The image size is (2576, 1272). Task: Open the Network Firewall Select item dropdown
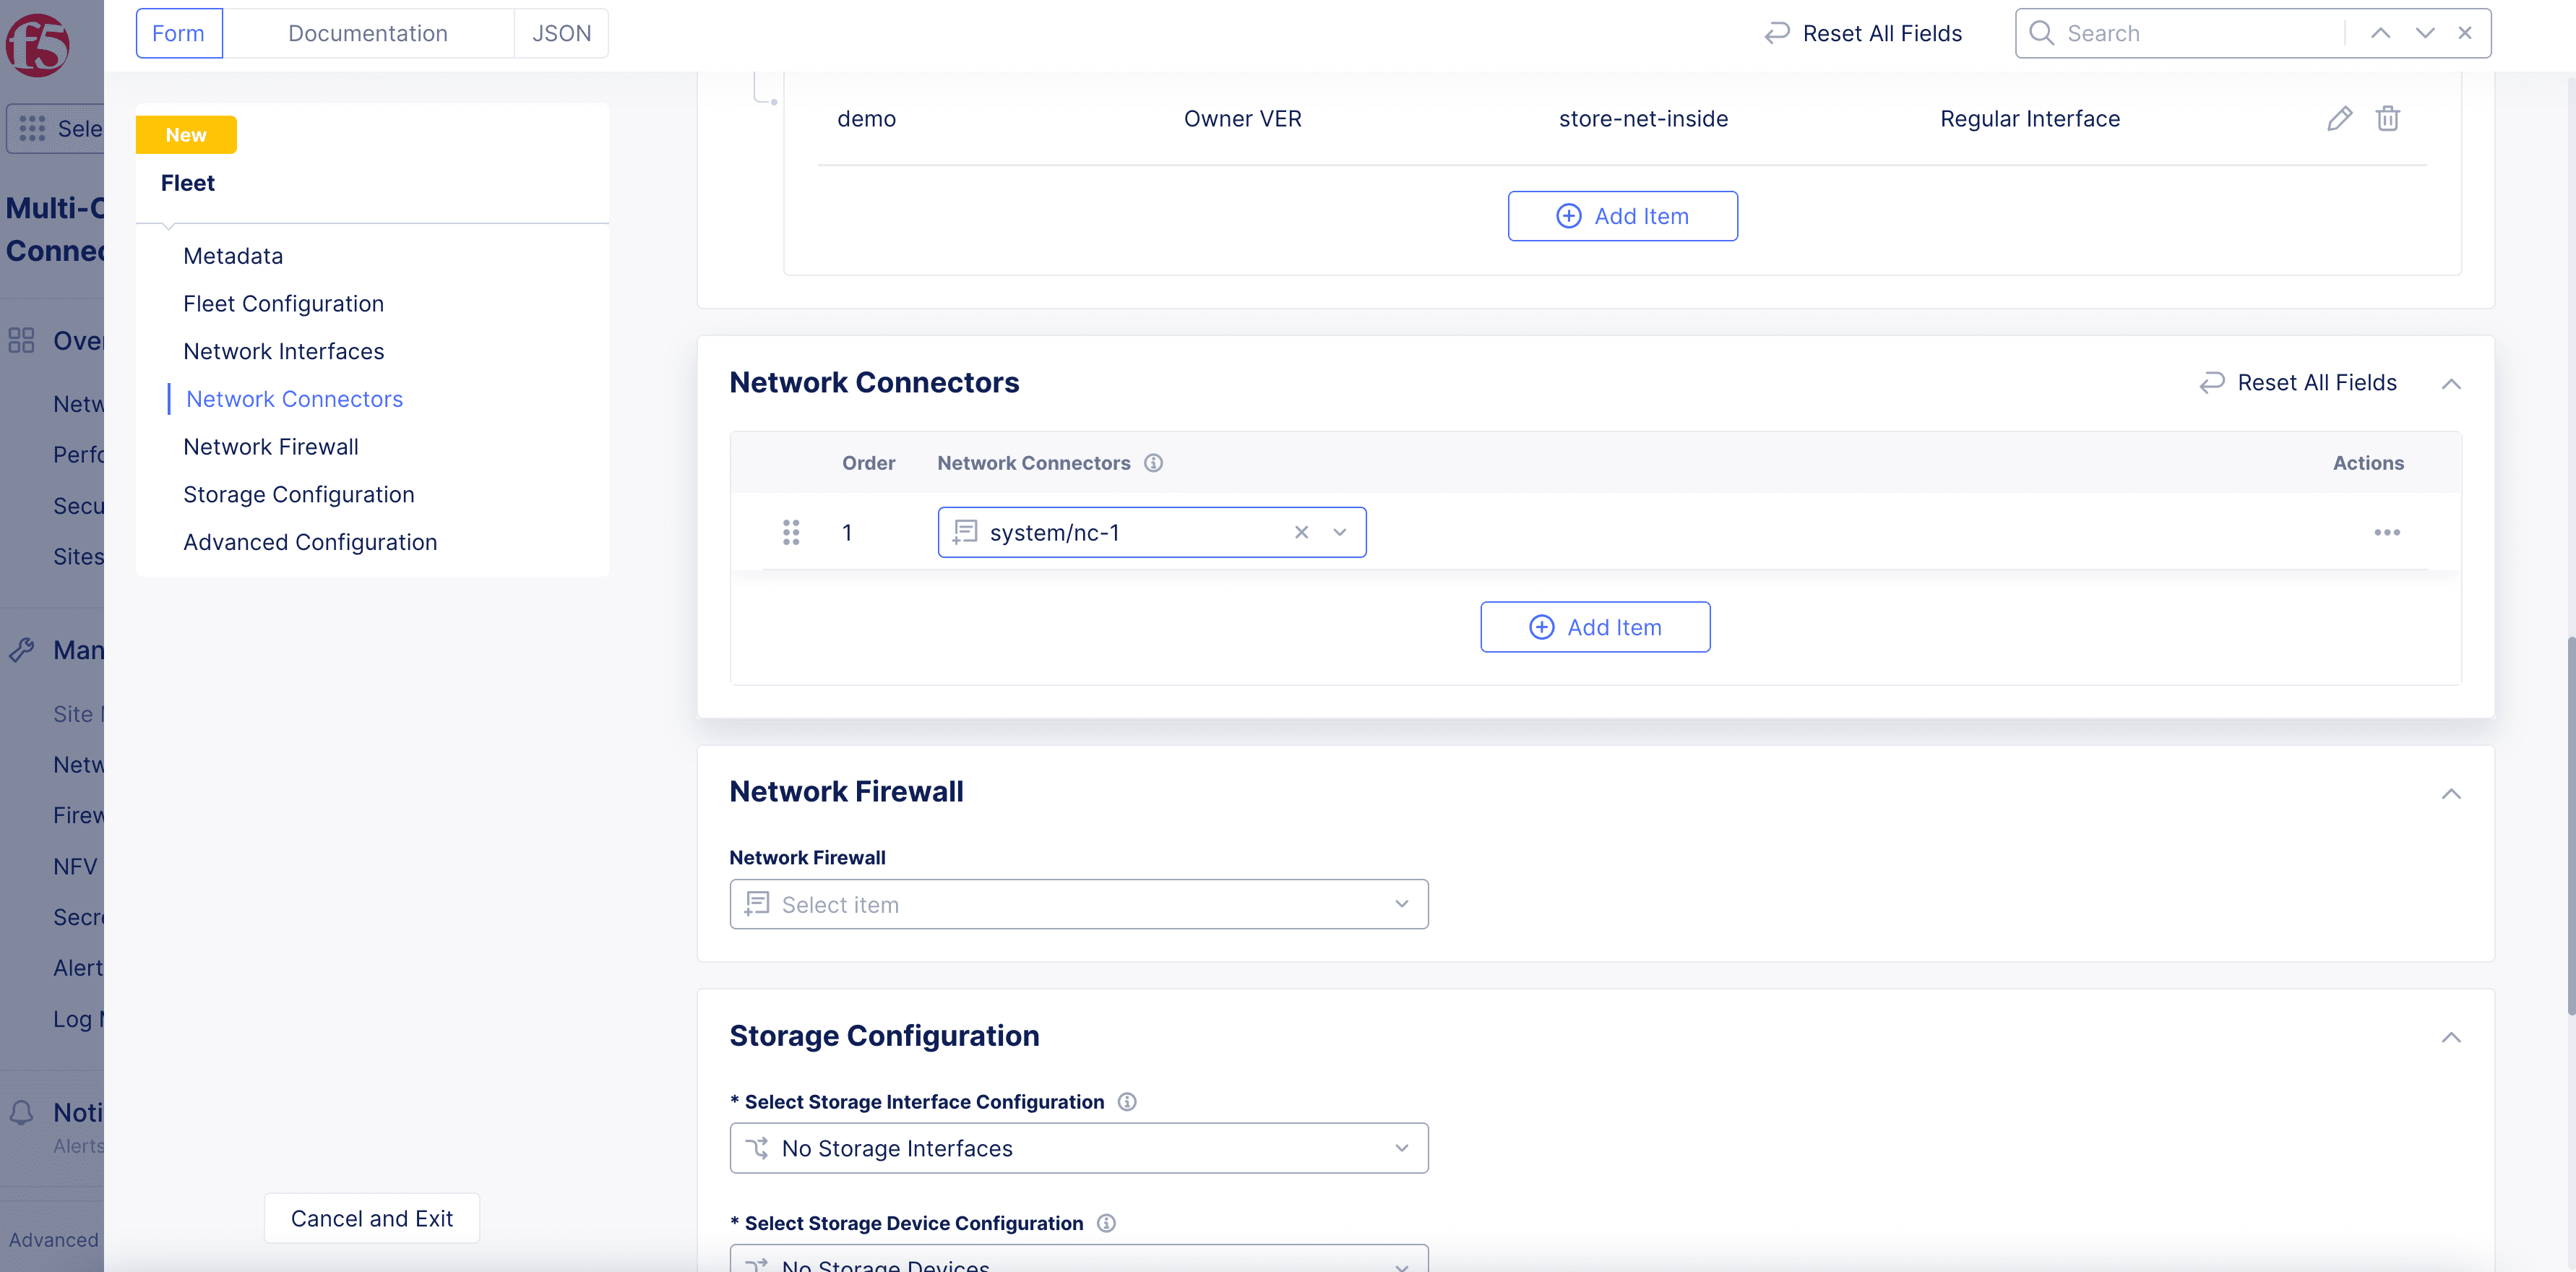click(1080, 904)
